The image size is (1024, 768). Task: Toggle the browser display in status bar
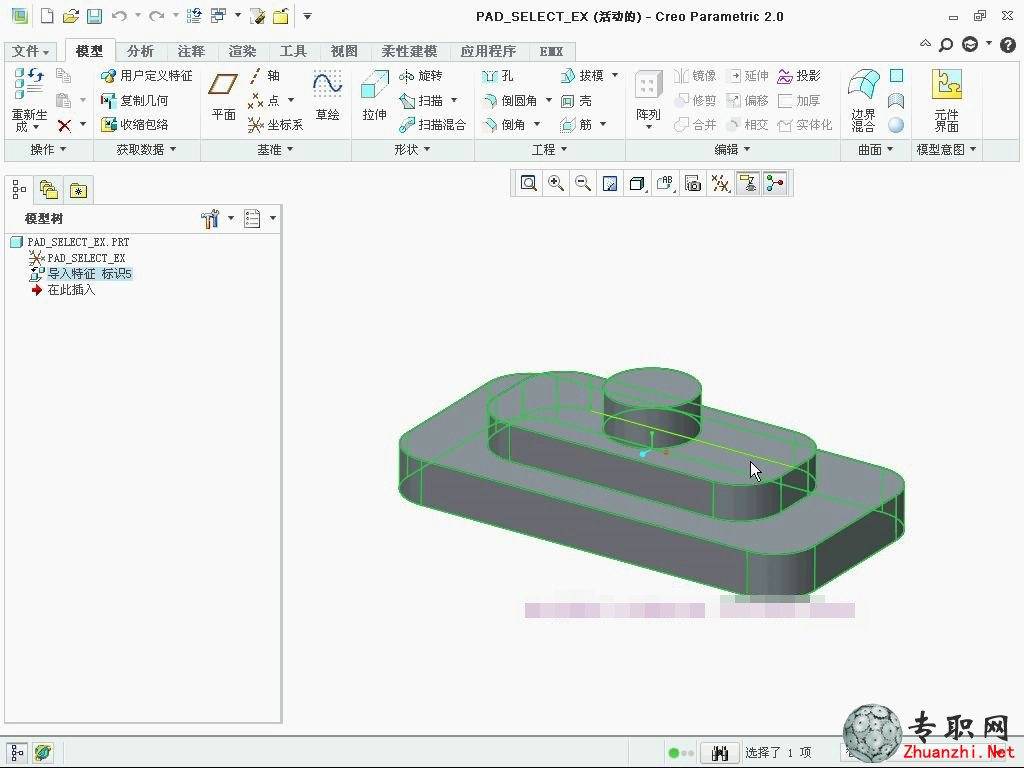click(x=42, y=753)
